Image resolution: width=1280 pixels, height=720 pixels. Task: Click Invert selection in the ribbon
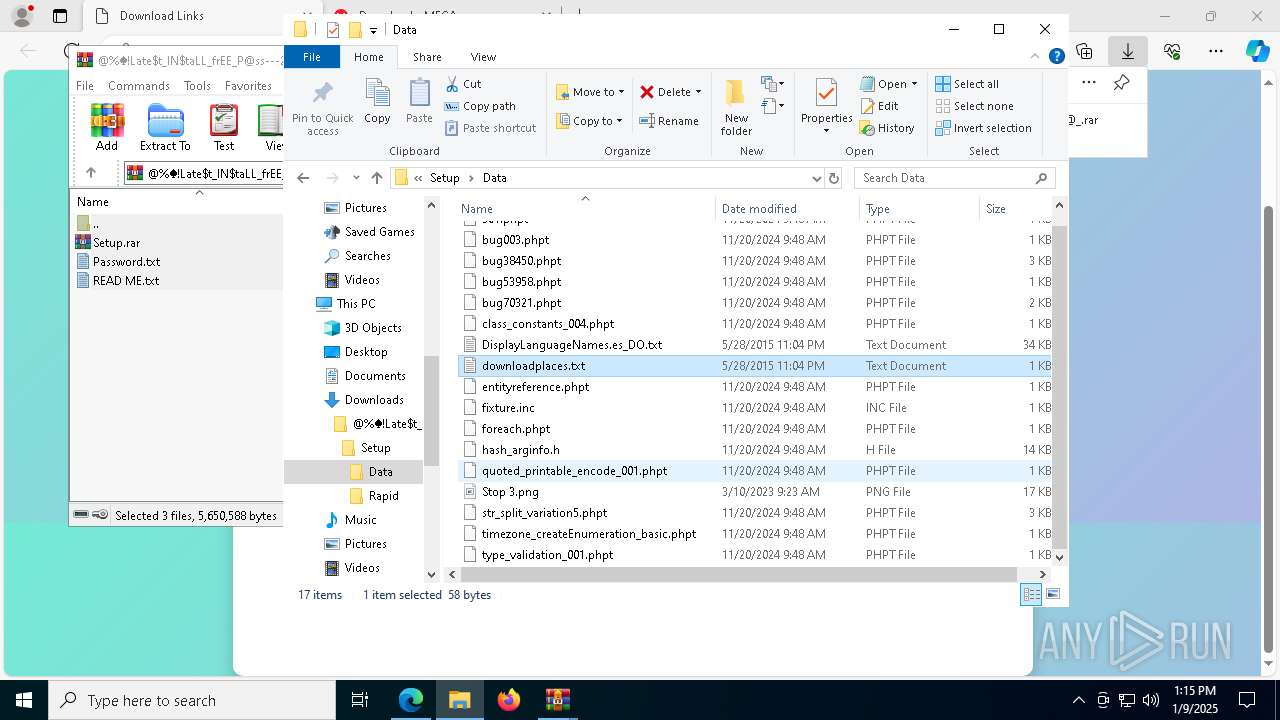click(983, 128)
